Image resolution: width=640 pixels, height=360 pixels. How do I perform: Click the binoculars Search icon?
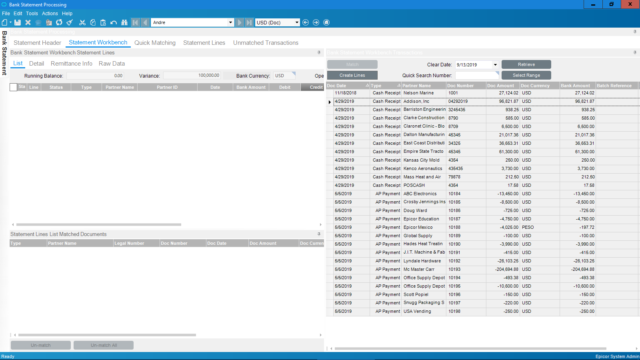[x=124, y=22]
